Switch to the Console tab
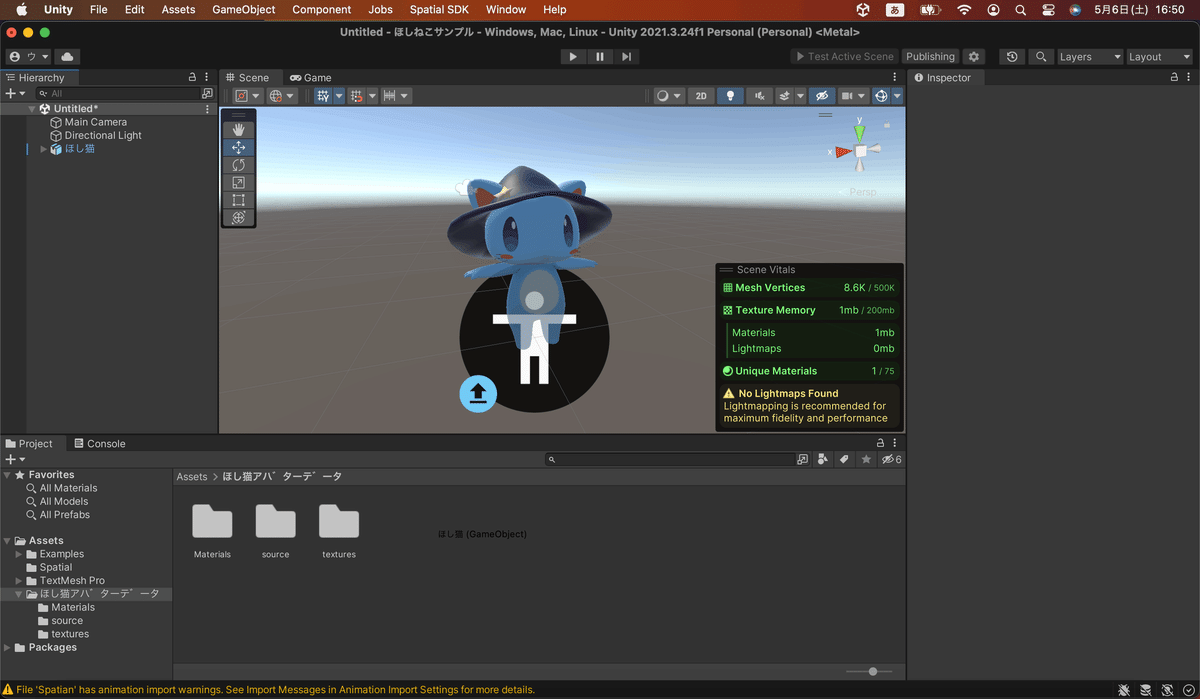Viewport: 1200px width, 699px height. [x=99, y=444]
